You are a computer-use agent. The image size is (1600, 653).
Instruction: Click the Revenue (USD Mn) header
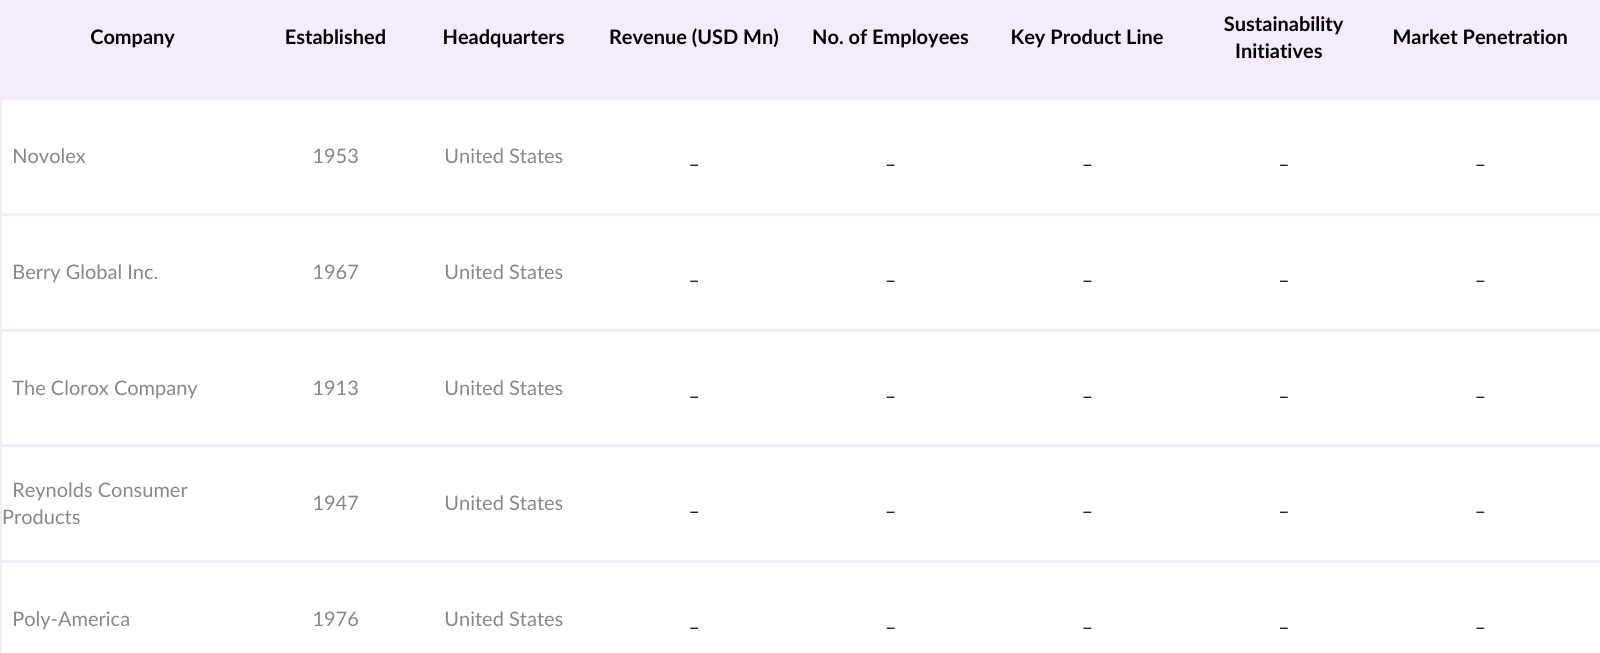coord(693,38)
